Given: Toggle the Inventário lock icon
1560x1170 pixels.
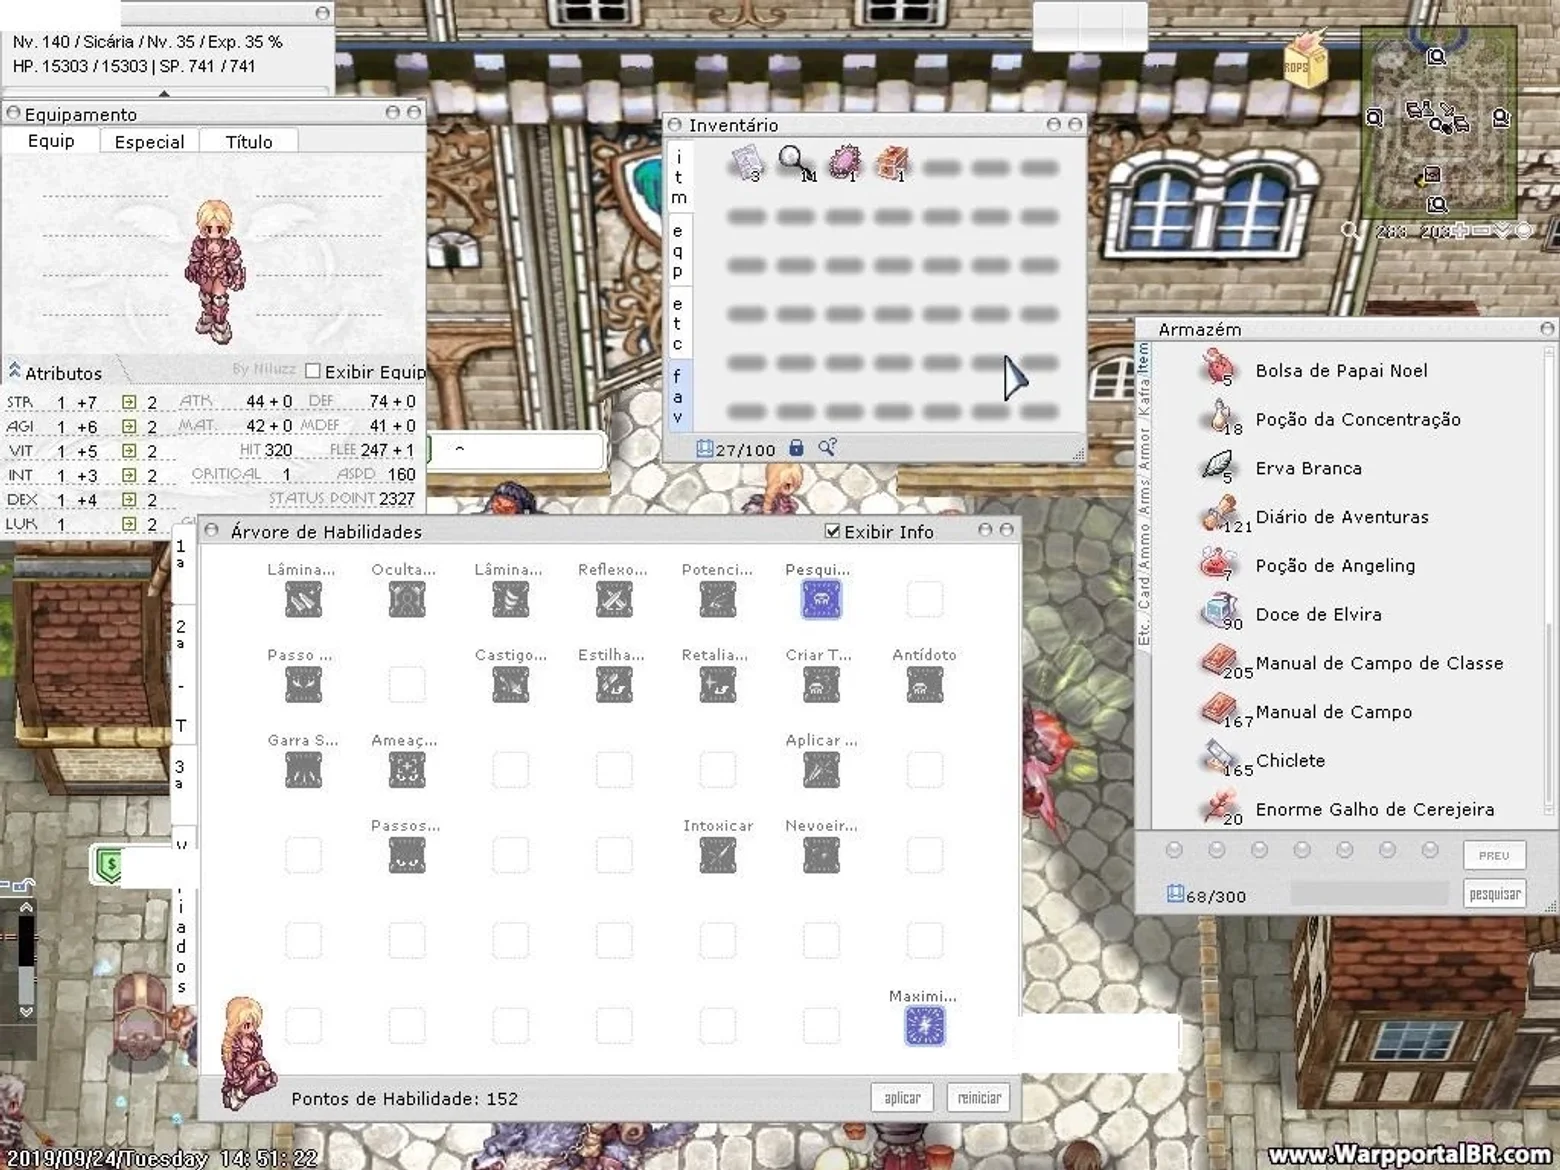Looking at the screenshot, I should 796,448.
